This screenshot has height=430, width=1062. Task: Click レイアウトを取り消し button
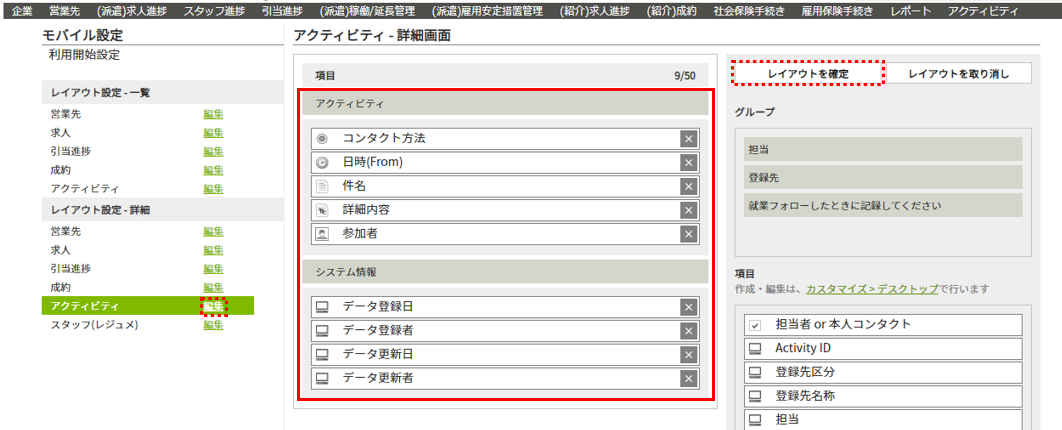pyautogui.click(x=958, y=73)
